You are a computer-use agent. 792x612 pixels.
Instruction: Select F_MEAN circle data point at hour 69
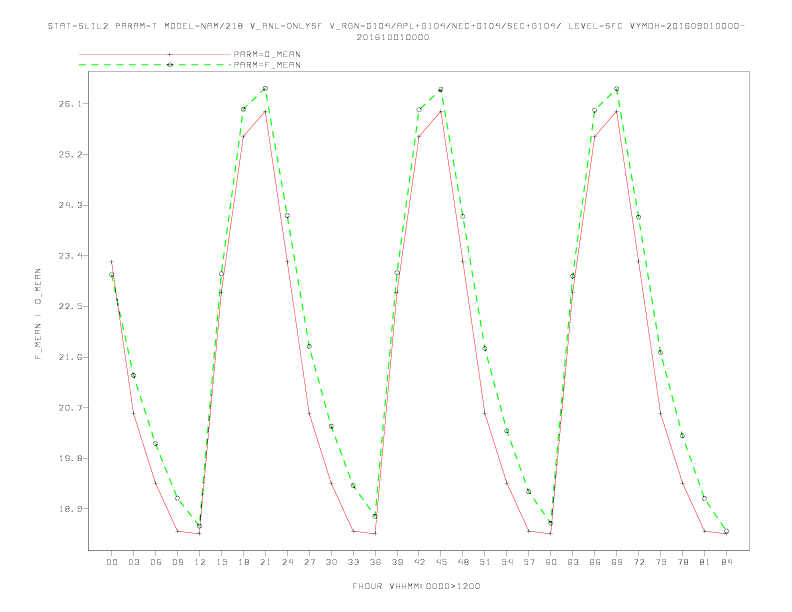pos(617,89)
